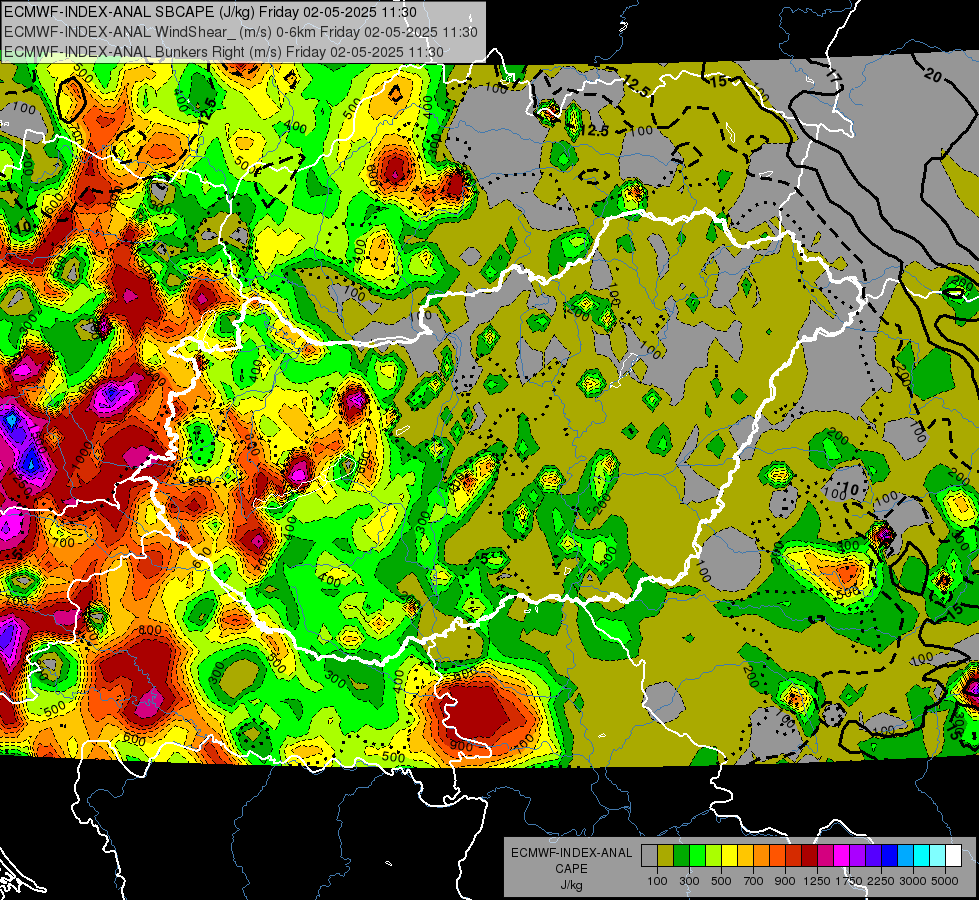Click the legend scale value 3000

pyautogui.click(x=913, y=881)
